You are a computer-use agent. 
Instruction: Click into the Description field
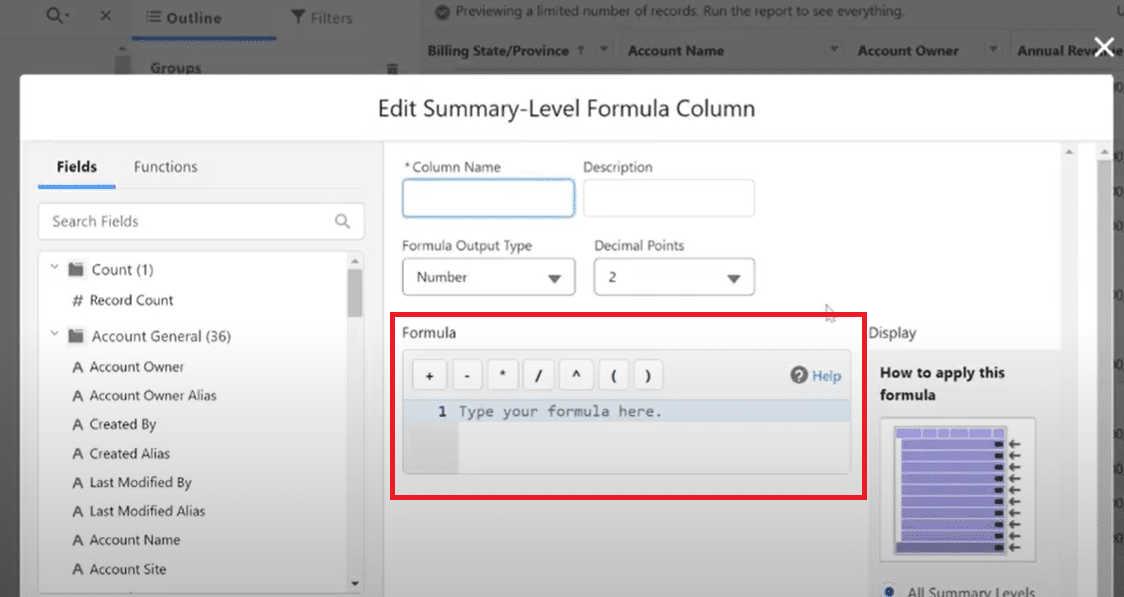669,198
